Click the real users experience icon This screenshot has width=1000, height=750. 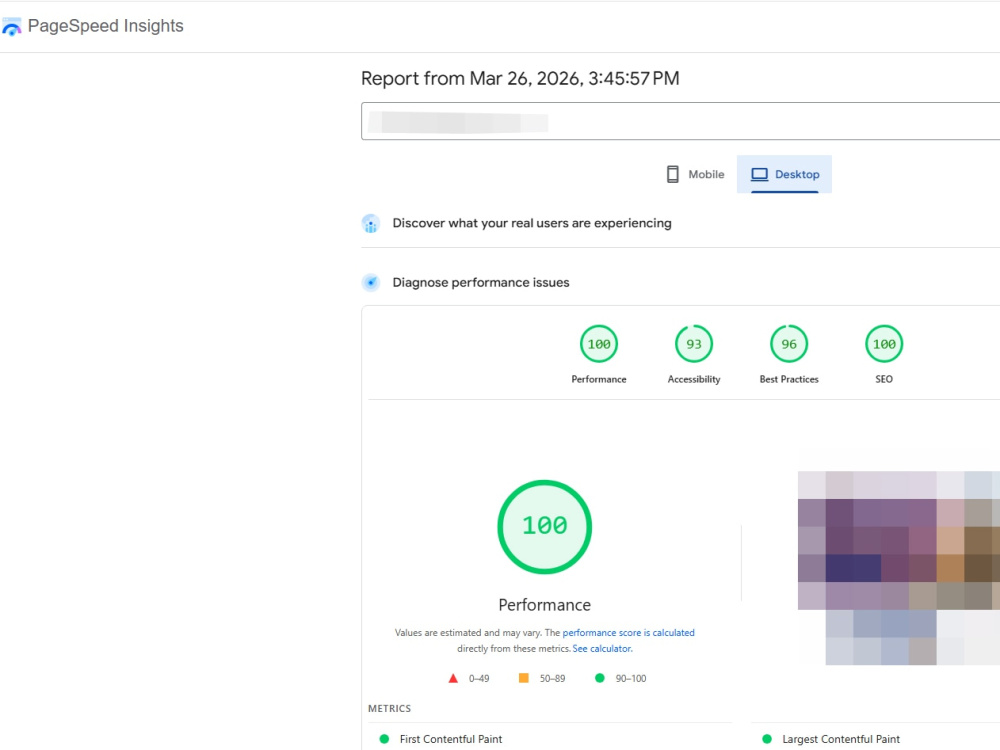click(x=371, y=224)
